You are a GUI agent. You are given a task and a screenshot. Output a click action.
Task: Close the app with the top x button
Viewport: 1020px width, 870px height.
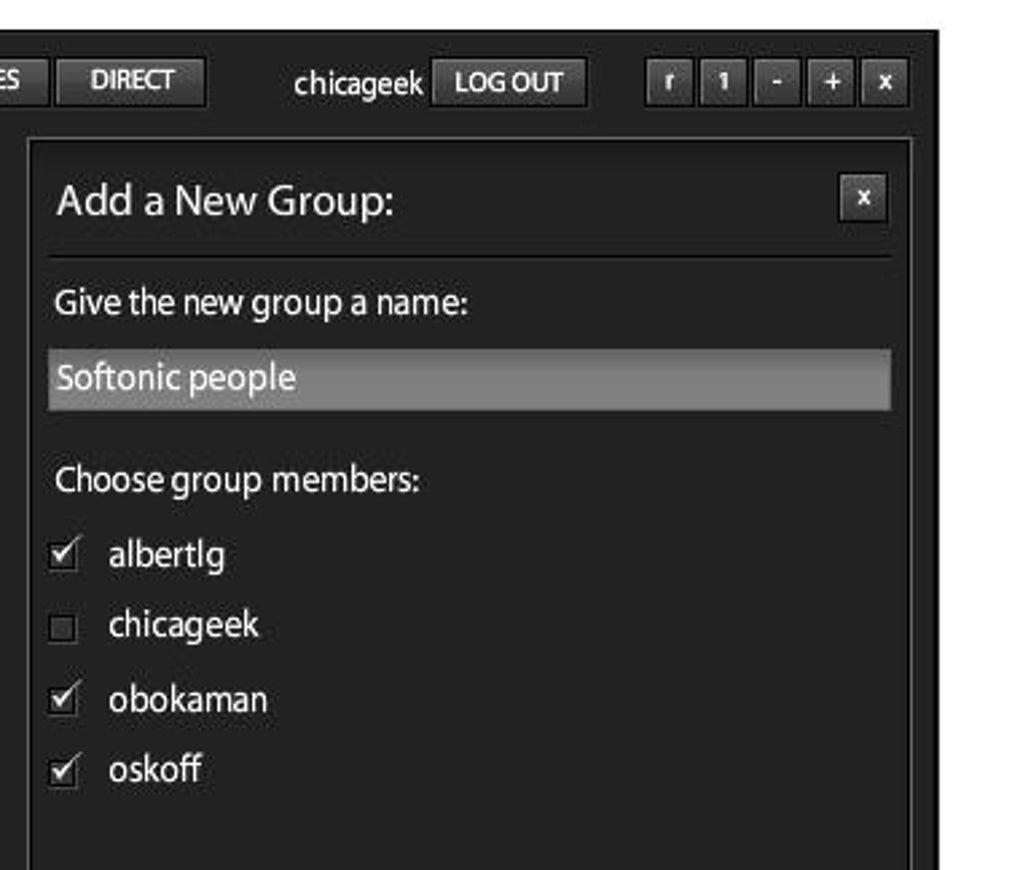tap(884, 82)
